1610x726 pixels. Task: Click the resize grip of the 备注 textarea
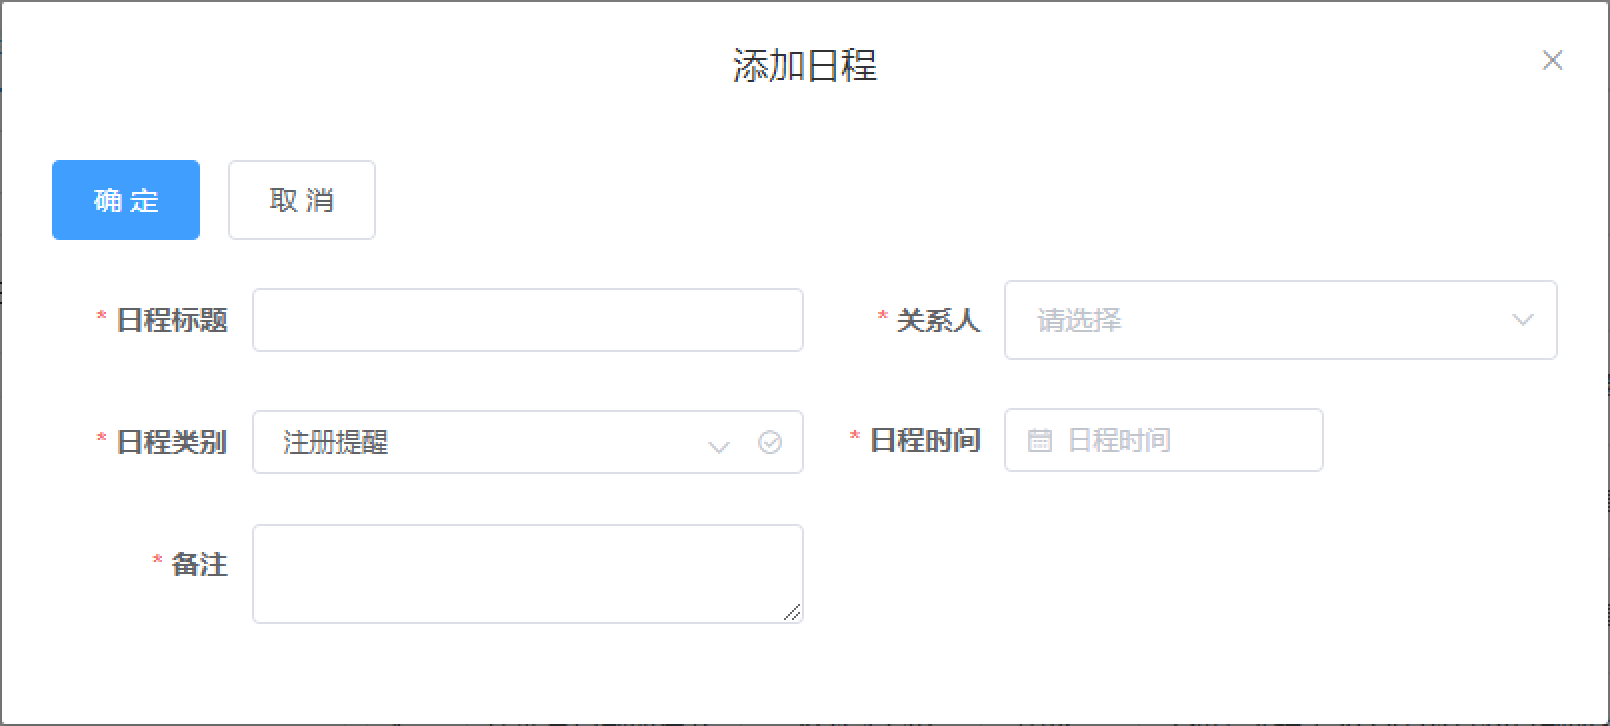click(792, 612)
